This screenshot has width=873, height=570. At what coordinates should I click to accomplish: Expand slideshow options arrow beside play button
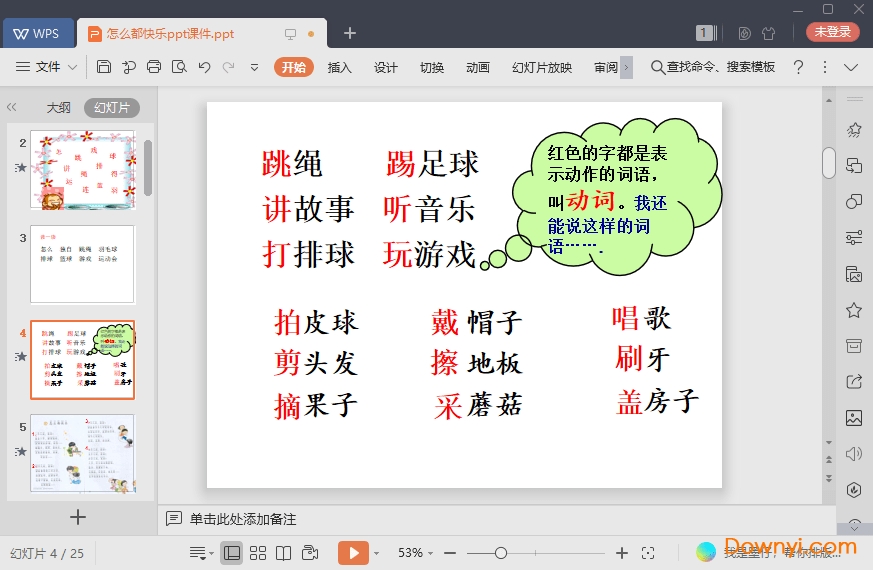pyautogui.click(x=377, y=553)
